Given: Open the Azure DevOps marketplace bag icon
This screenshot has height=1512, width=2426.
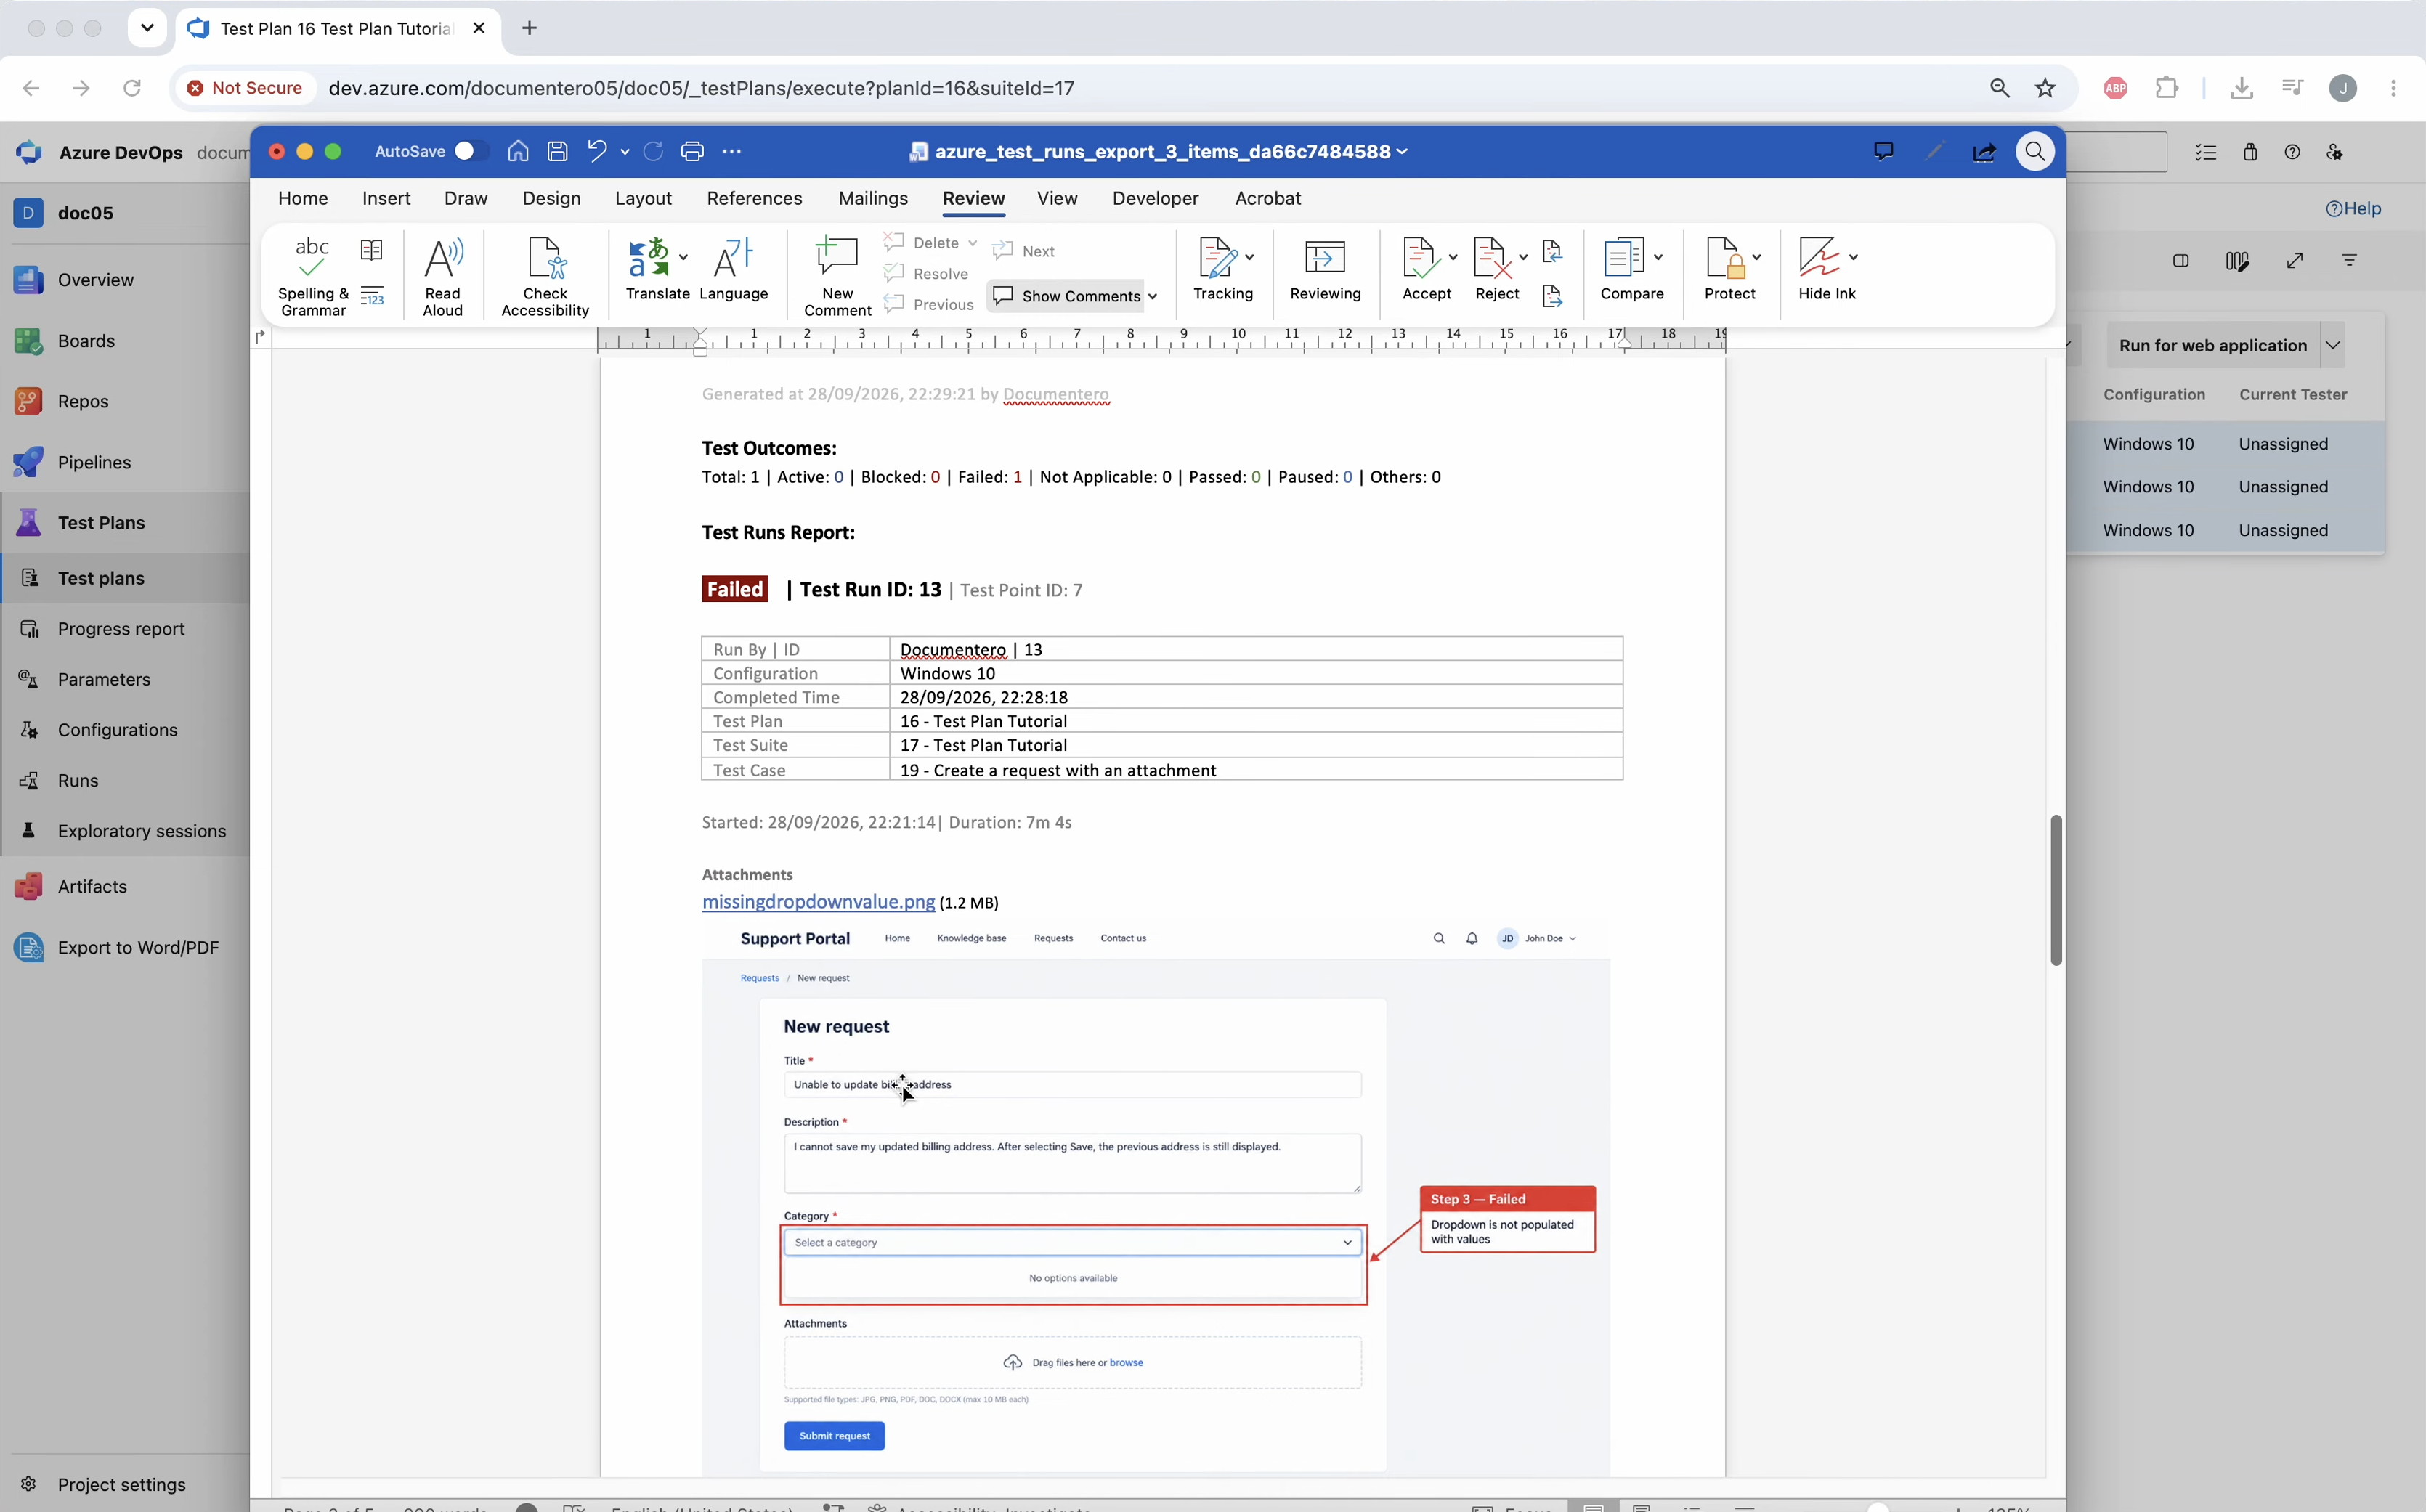Looking at the screenshot, I should pyautogui.click(x=2250, y=152).
